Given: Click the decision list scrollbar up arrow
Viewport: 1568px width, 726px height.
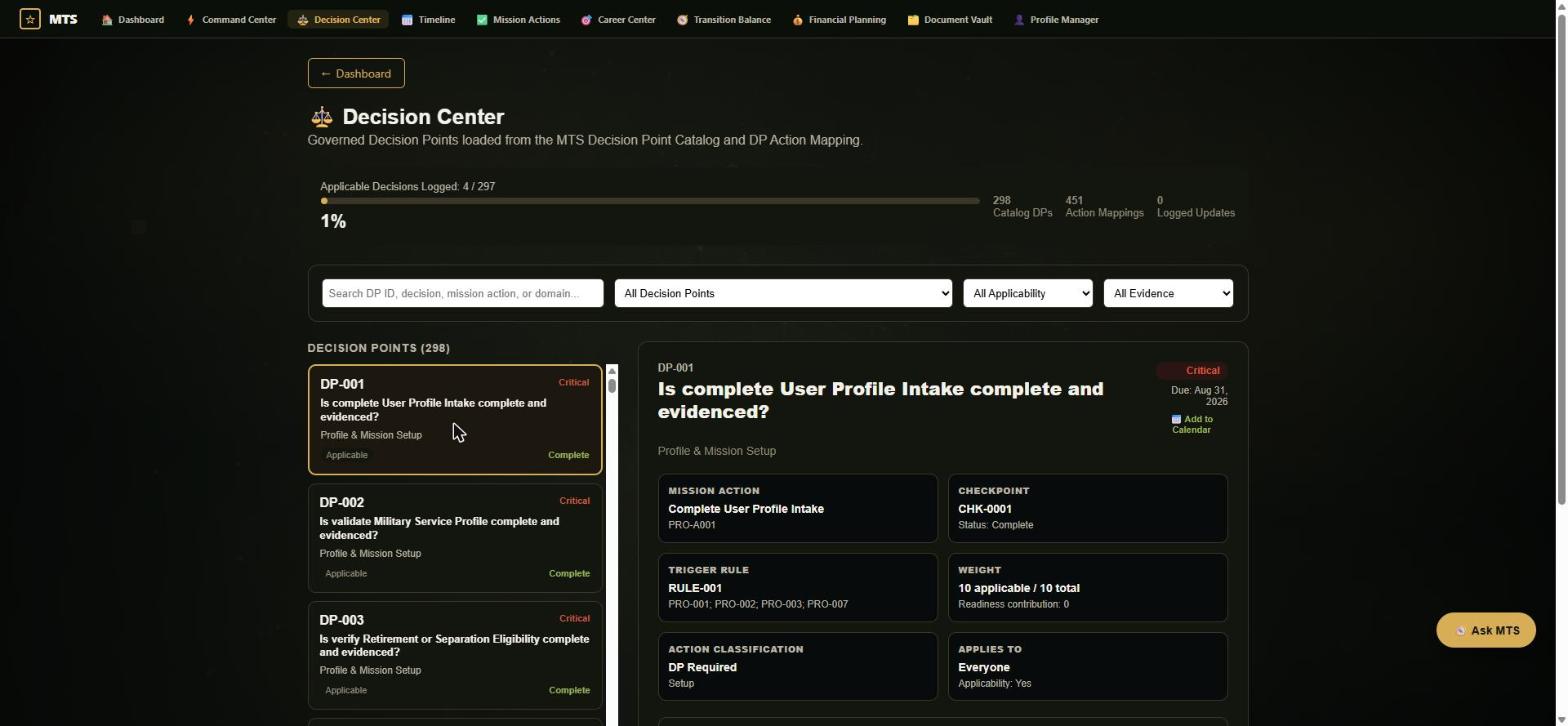Looking at the screenshot, I should [x=612, y=371].
